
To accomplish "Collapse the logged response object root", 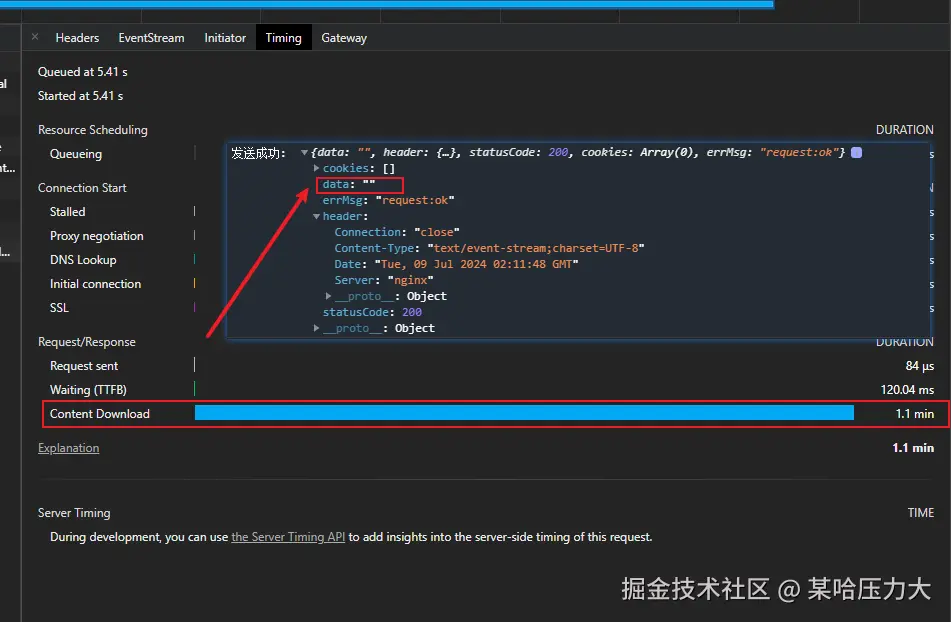I will click(x=304, y=153).
